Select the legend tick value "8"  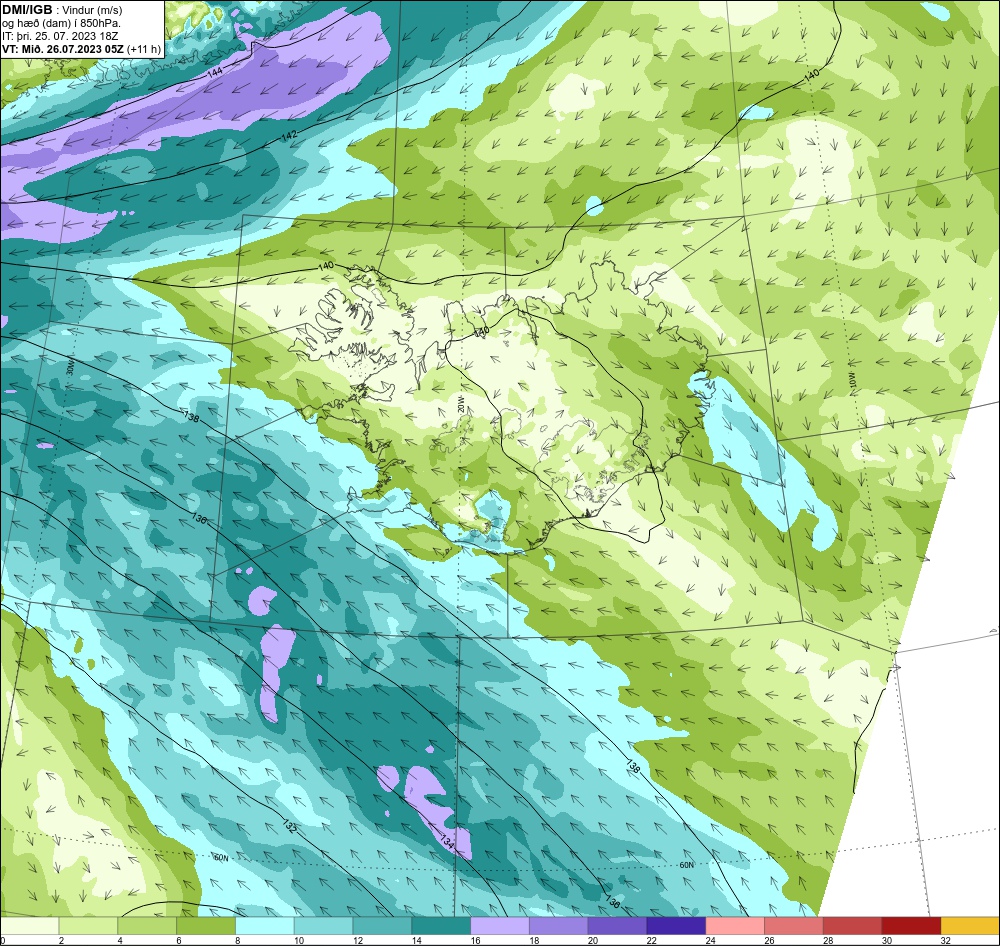(238, 940)
